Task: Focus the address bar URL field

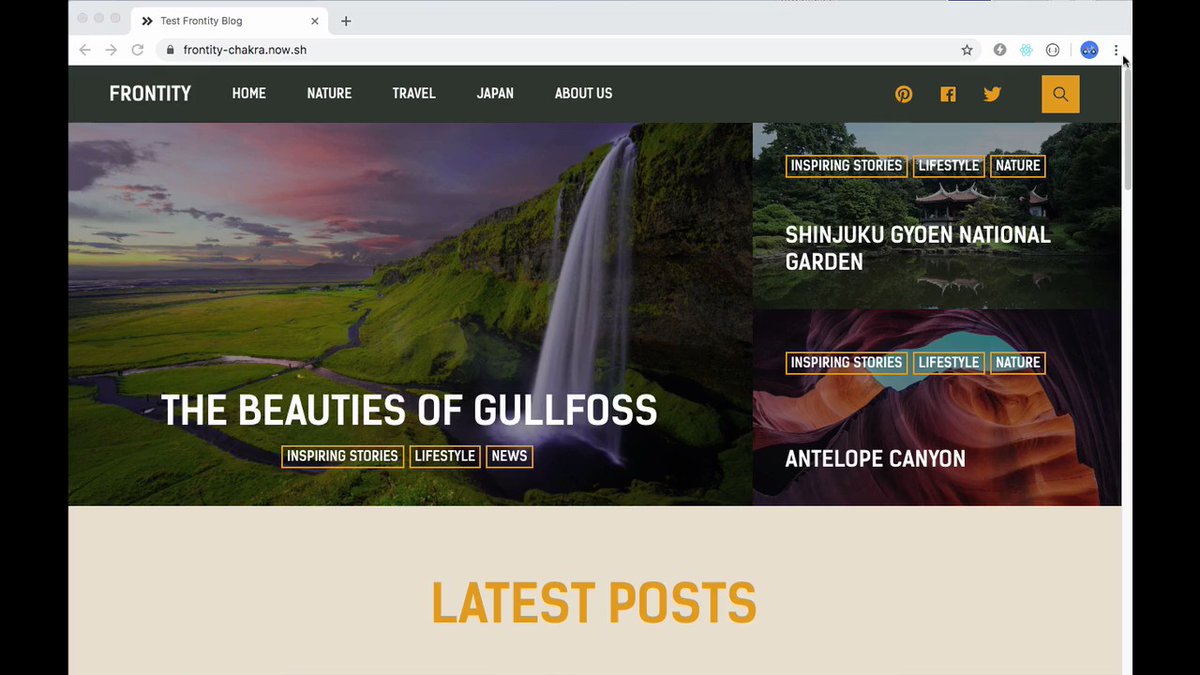Action: tap(561, 50)
